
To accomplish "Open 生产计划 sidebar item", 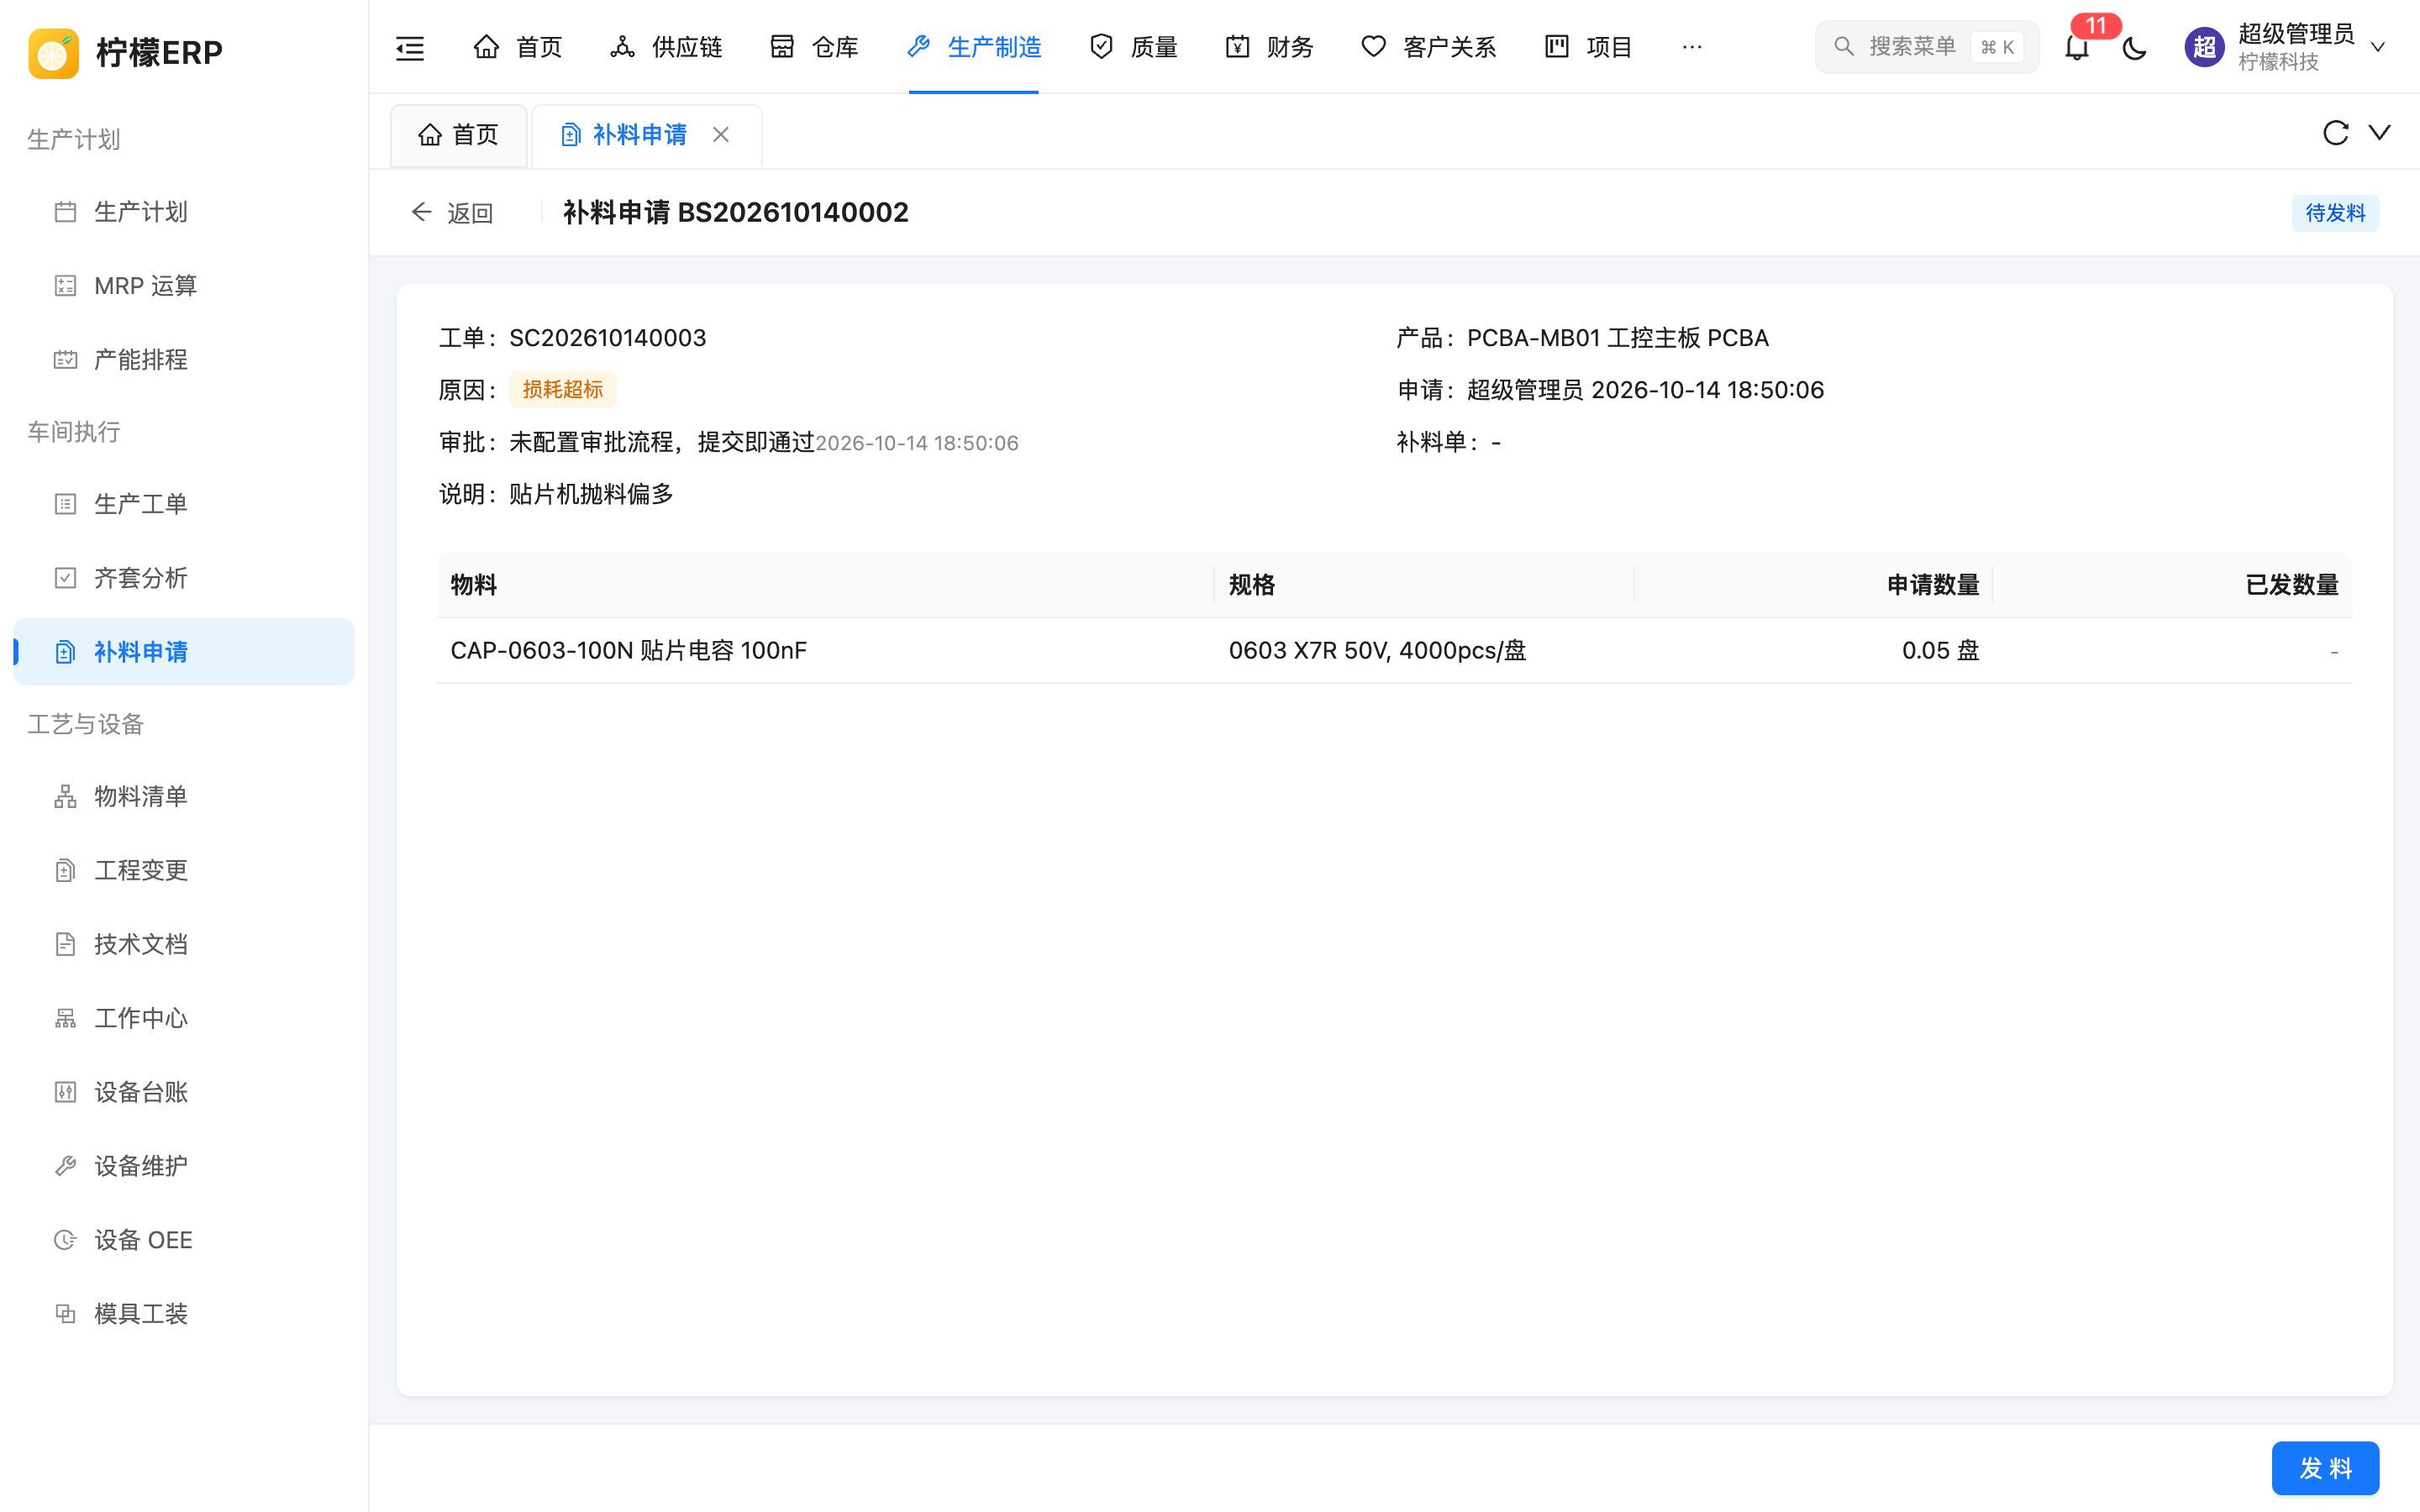I will pyautogui.click(x=184, y=212).
